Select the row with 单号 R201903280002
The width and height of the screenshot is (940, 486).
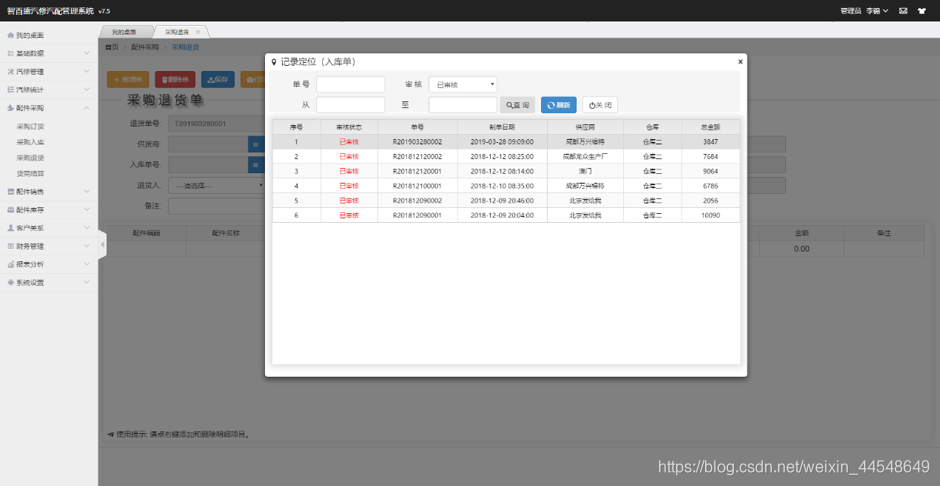[506, 142]
